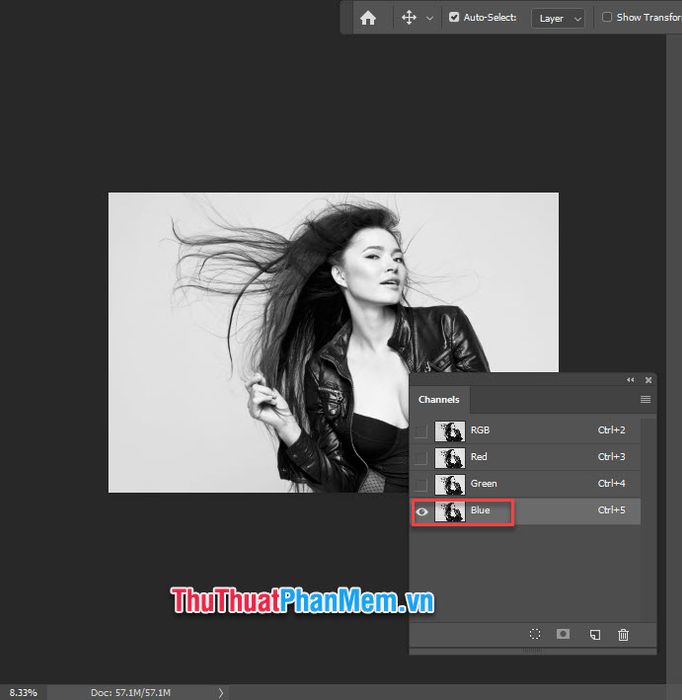Show the Red channel visibility box

420,458
